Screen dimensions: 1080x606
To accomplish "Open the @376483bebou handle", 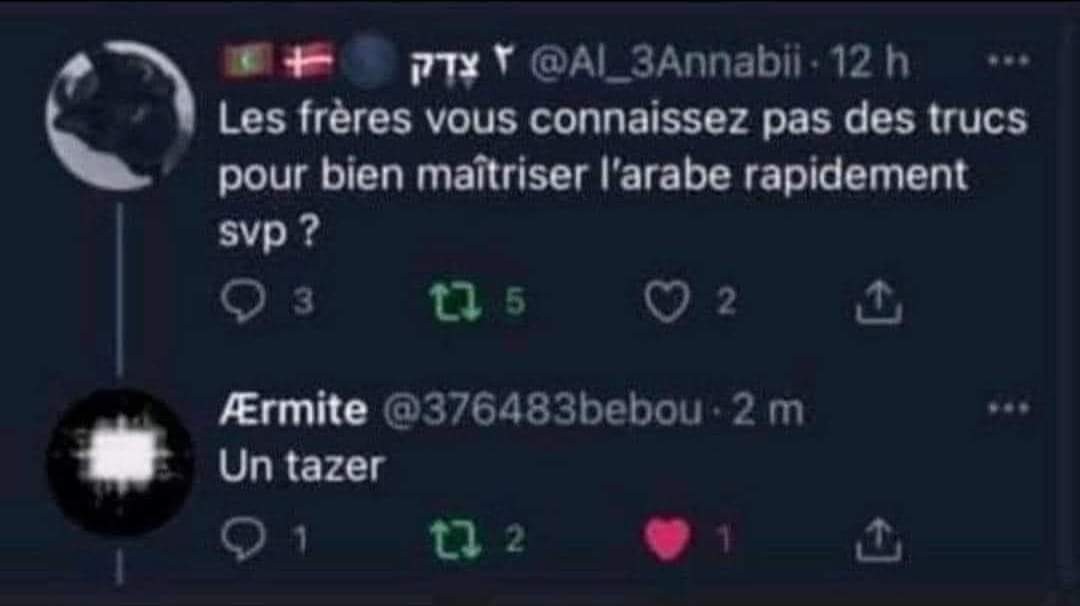I will pyautogui.click(x=542, y=410).
